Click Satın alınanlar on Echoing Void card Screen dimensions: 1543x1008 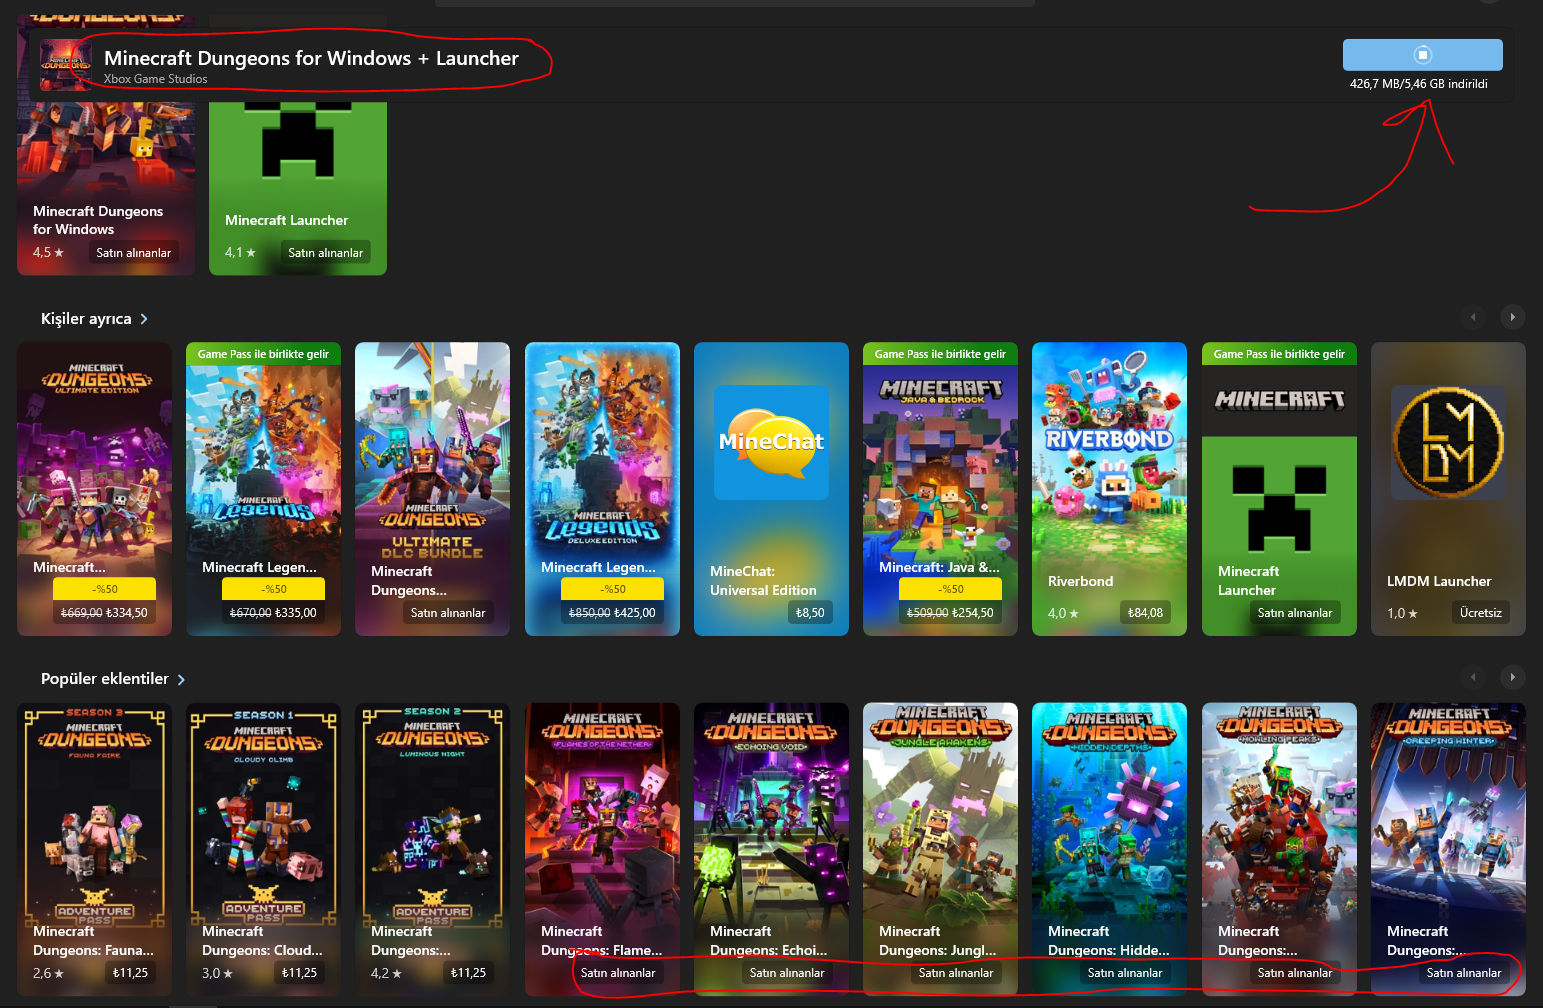[x=787, y=973]
